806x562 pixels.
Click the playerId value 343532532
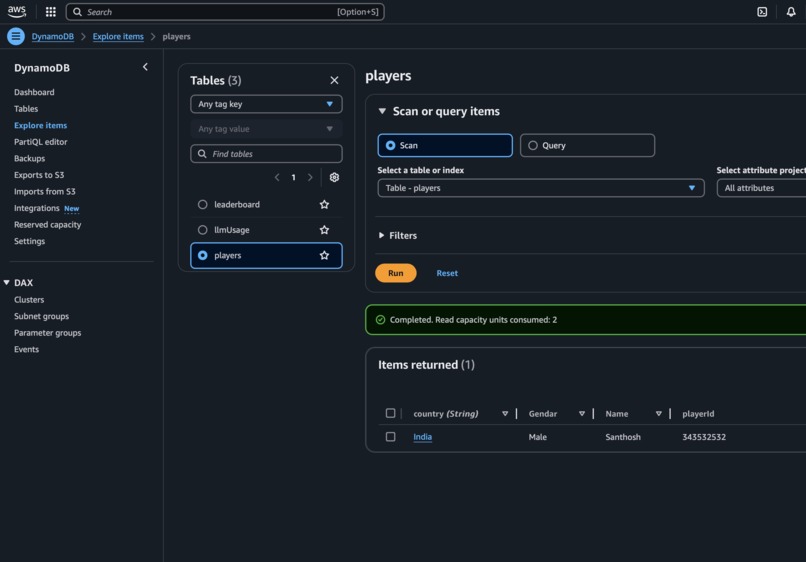click(x=704, y=437)
